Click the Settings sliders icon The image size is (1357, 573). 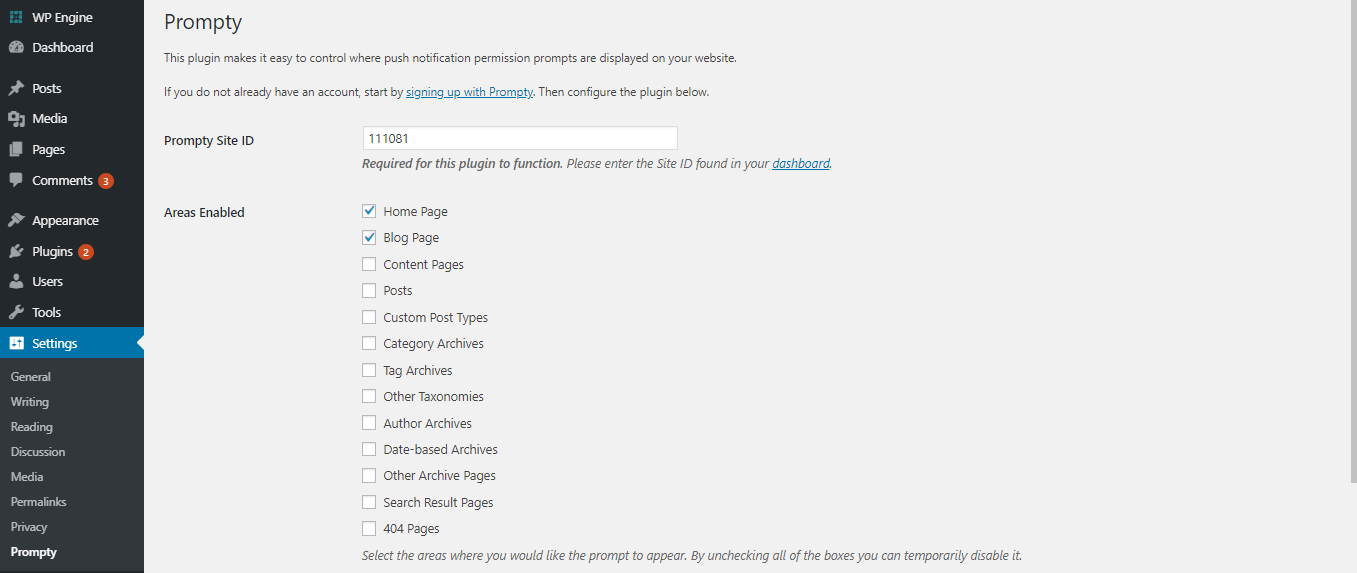16,343
